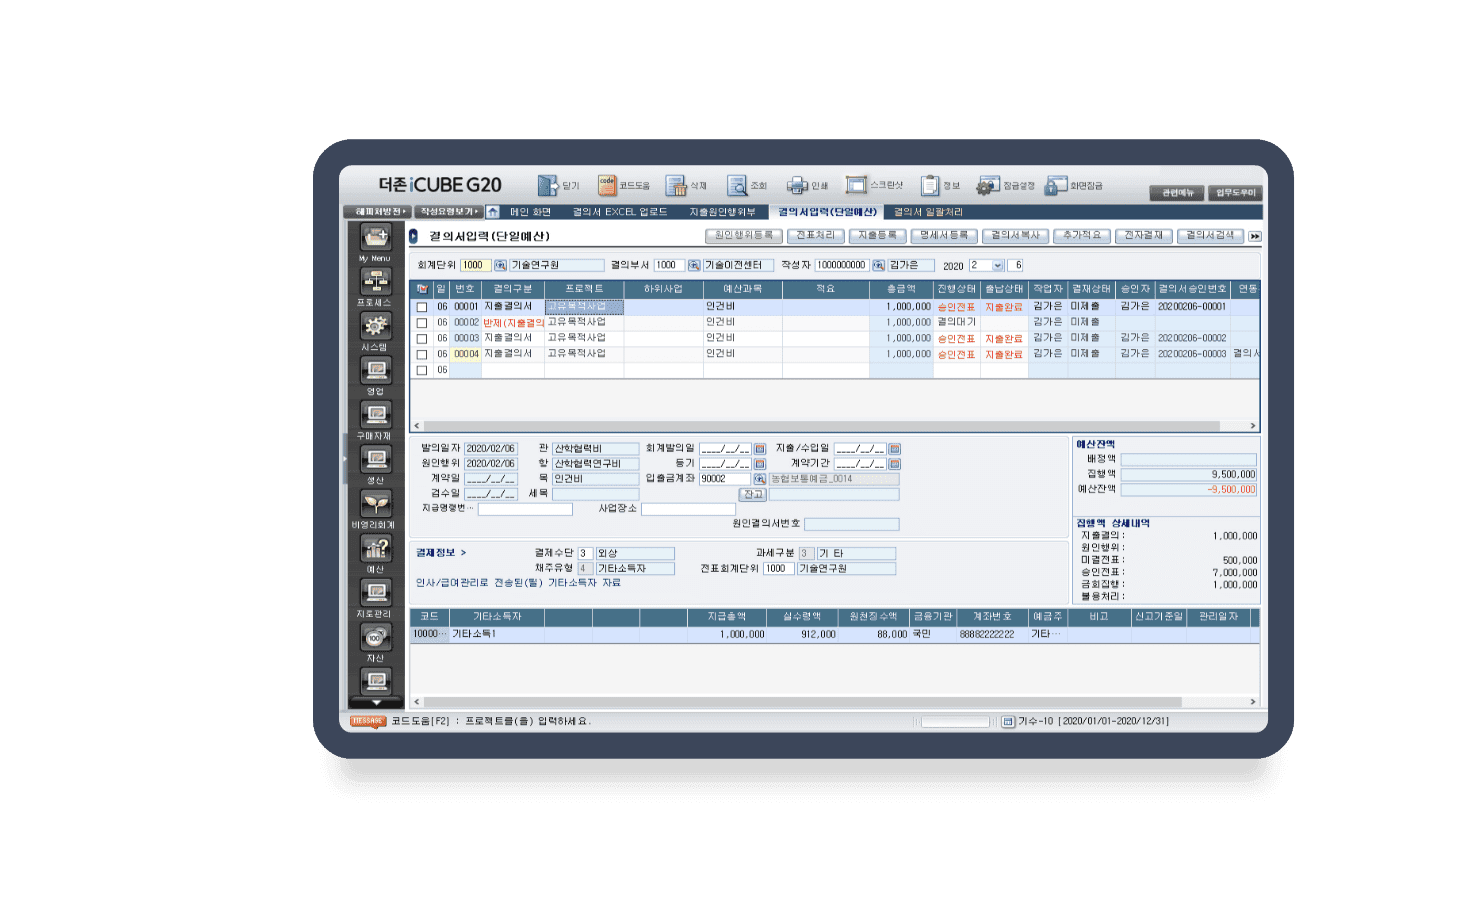
Task: Open 자산 module in sidebar
Action: coord(376,637)
